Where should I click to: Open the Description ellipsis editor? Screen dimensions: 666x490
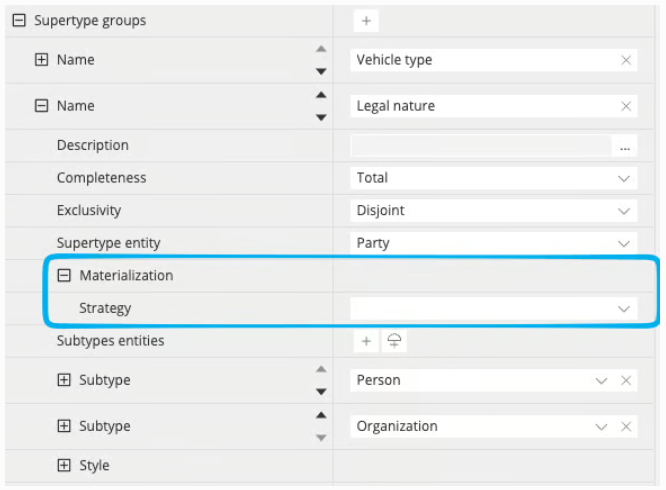pos(624,146)
